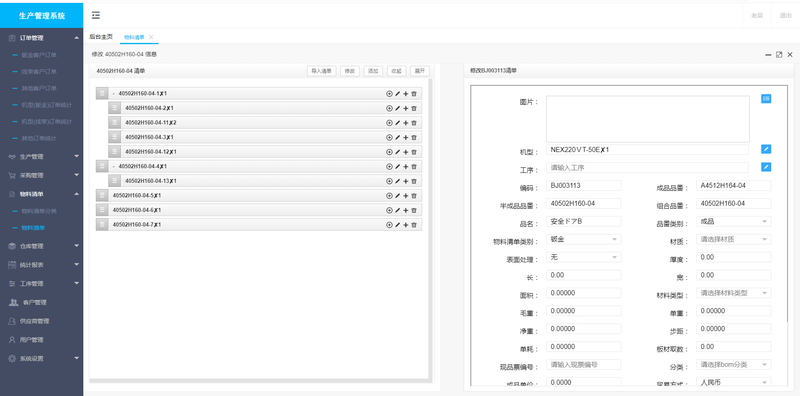Click the 添加 button
This screenshot has height=396, width=800.
(x=373, y=71)
